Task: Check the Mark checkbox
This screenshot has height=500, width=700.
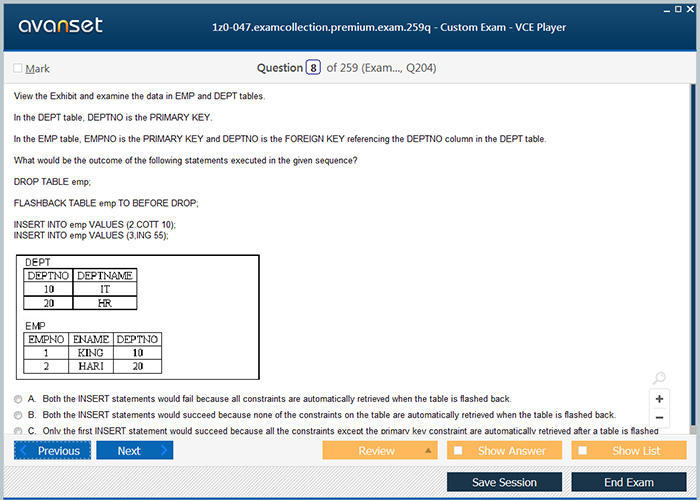Action: point(18,68)
